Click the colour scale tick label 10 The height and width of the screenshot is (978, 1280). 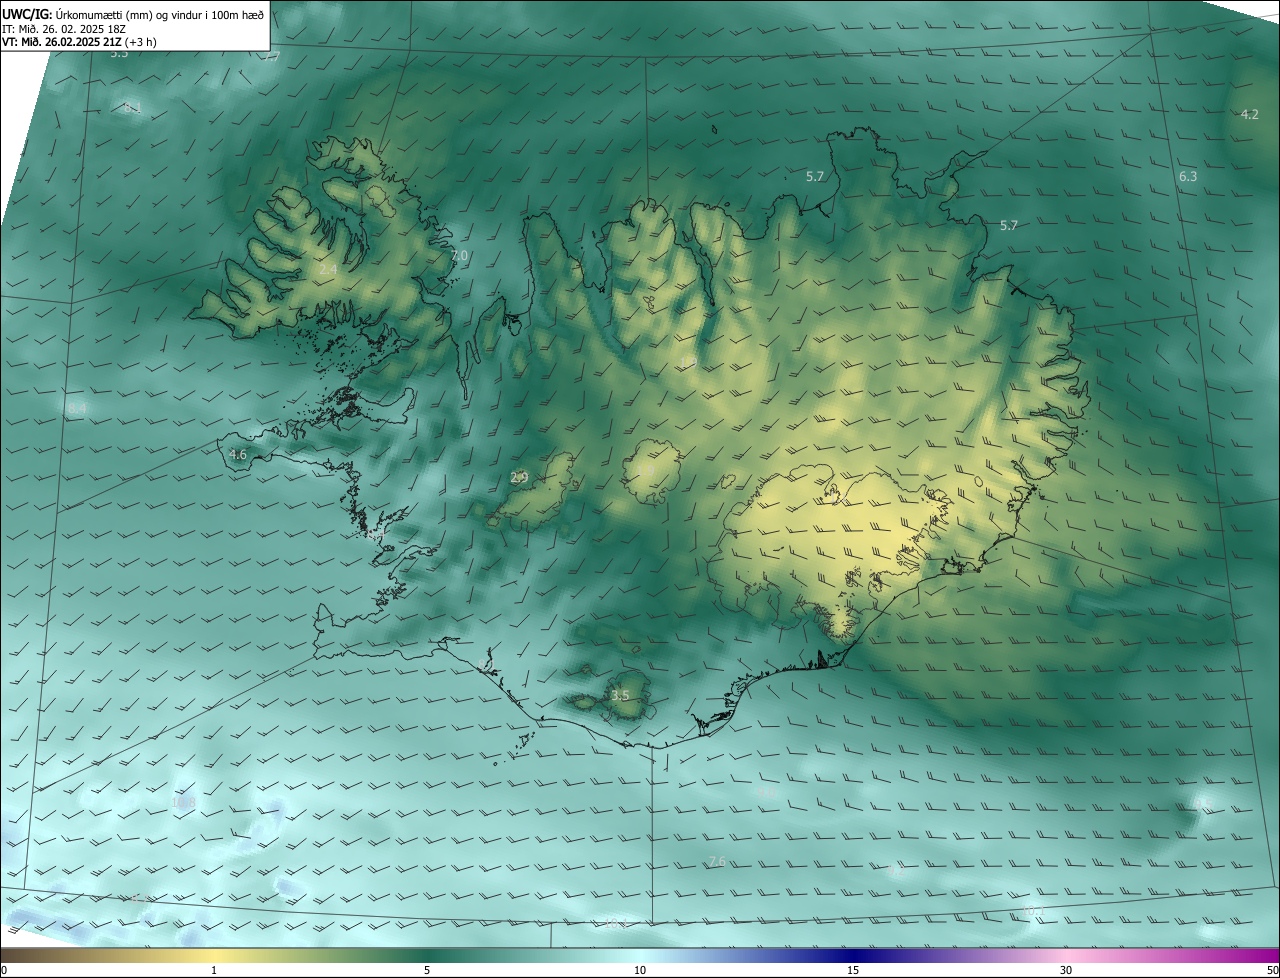click(x=640, y=970)
